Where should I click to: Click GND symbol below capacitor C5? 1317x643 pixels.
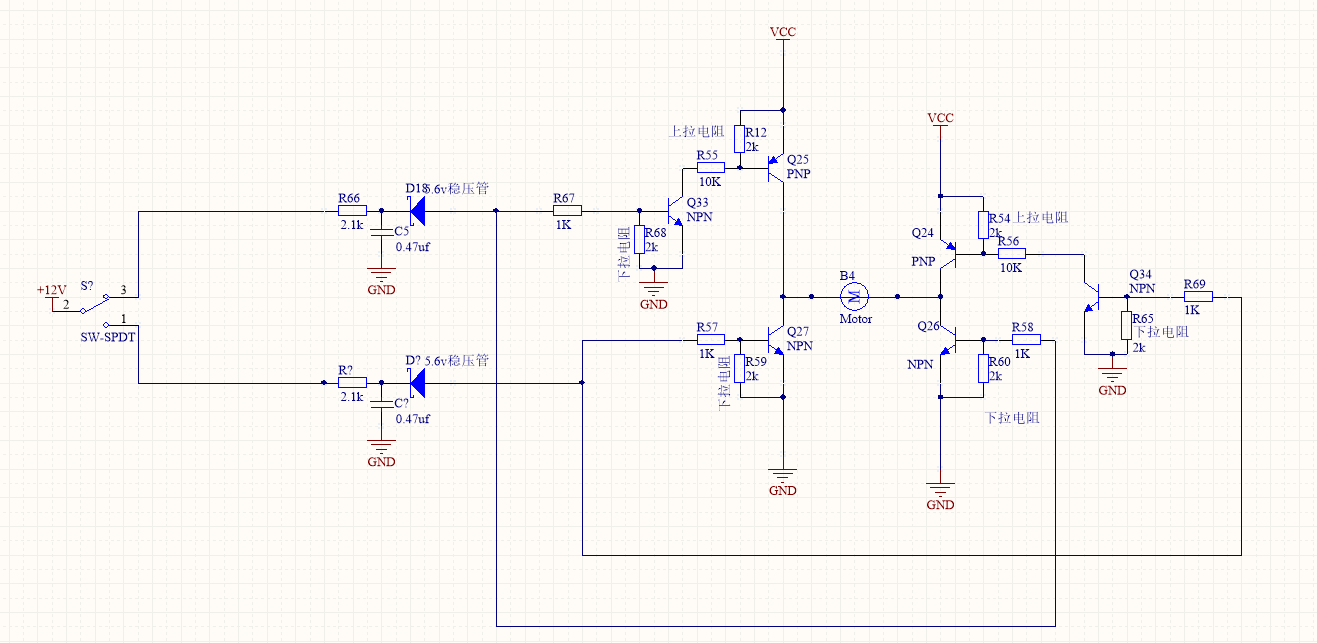[380, 280]
